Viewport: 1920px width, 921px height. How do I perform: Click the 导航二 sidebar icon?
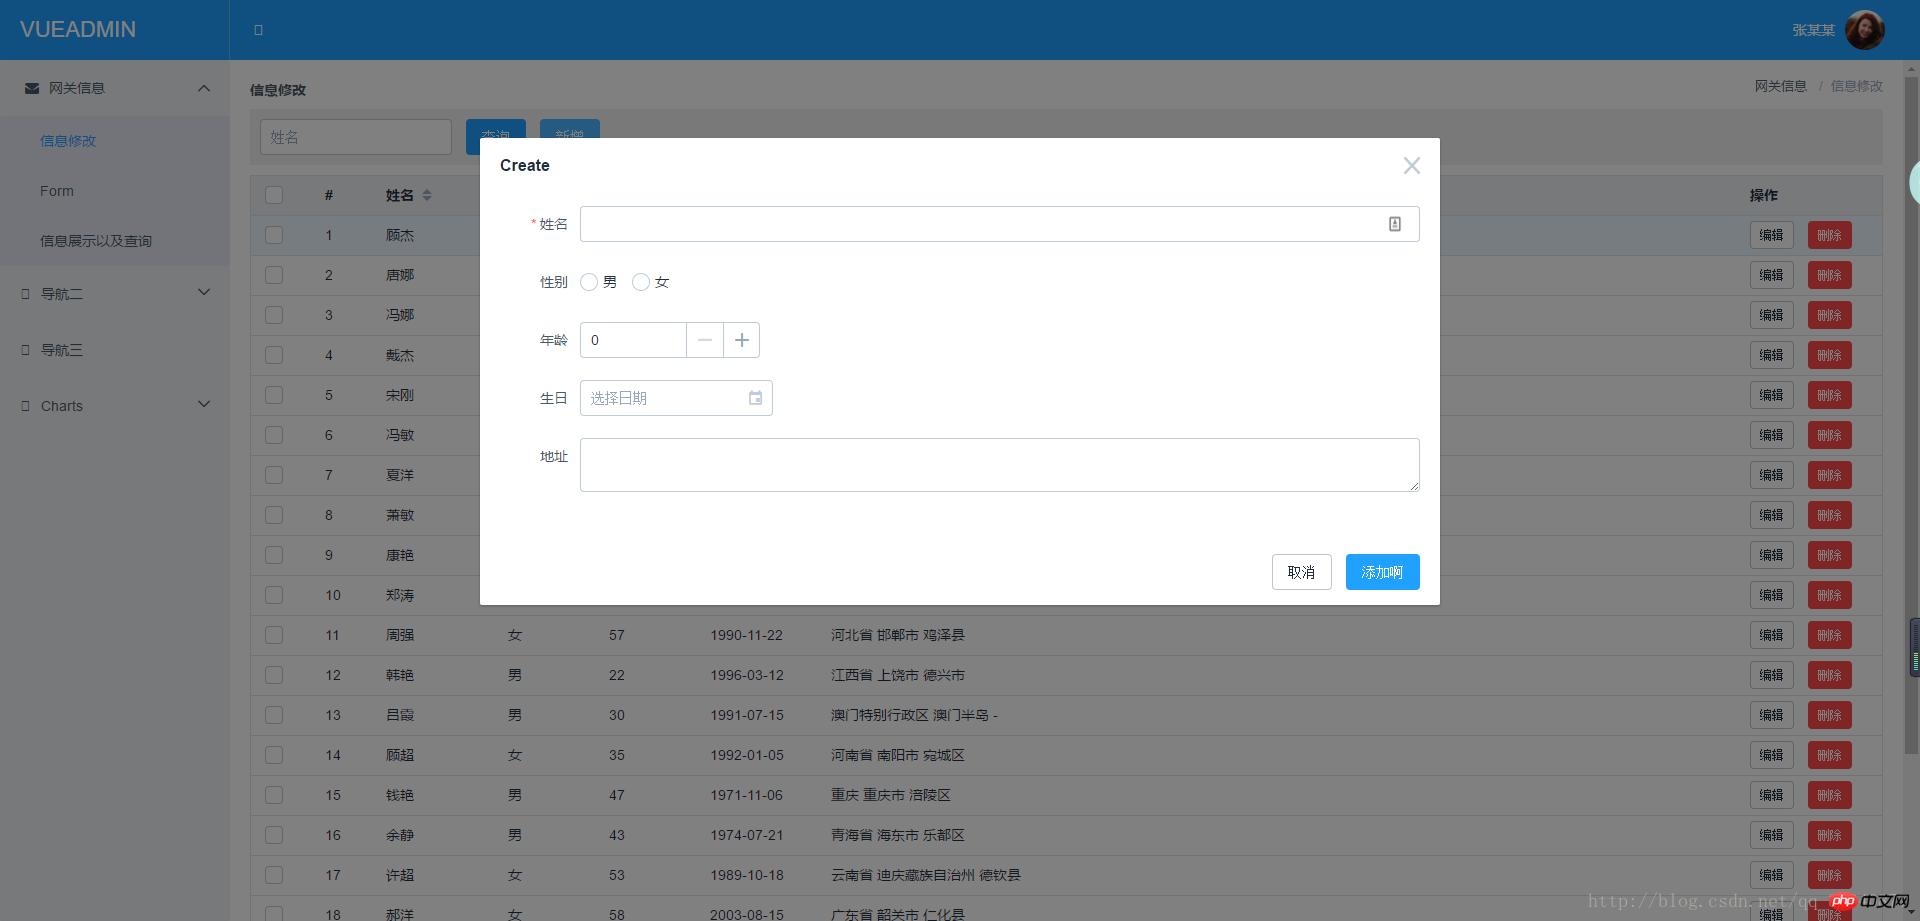[24, 293]
